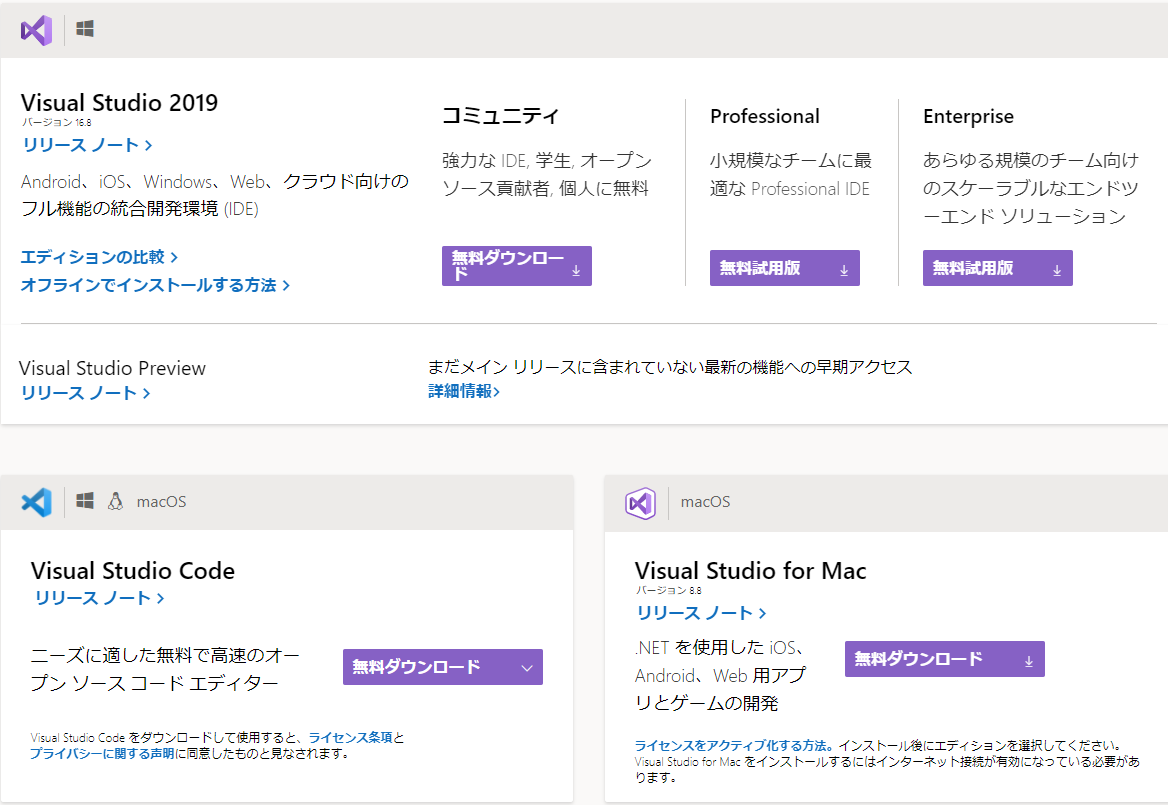Click the purple Visual Studio 2019 logo icon
Screen dimensions: 1168x805
click(x=36, y=31)
